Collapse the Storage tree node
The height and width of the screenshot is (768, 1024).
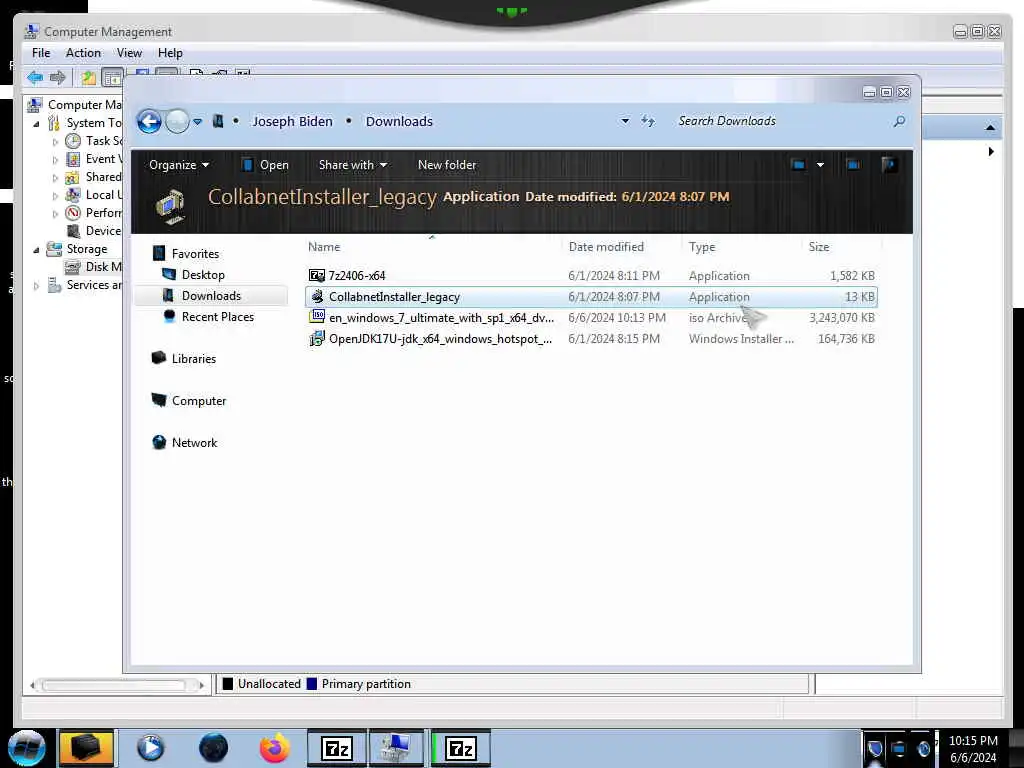(x=37, y=249)
